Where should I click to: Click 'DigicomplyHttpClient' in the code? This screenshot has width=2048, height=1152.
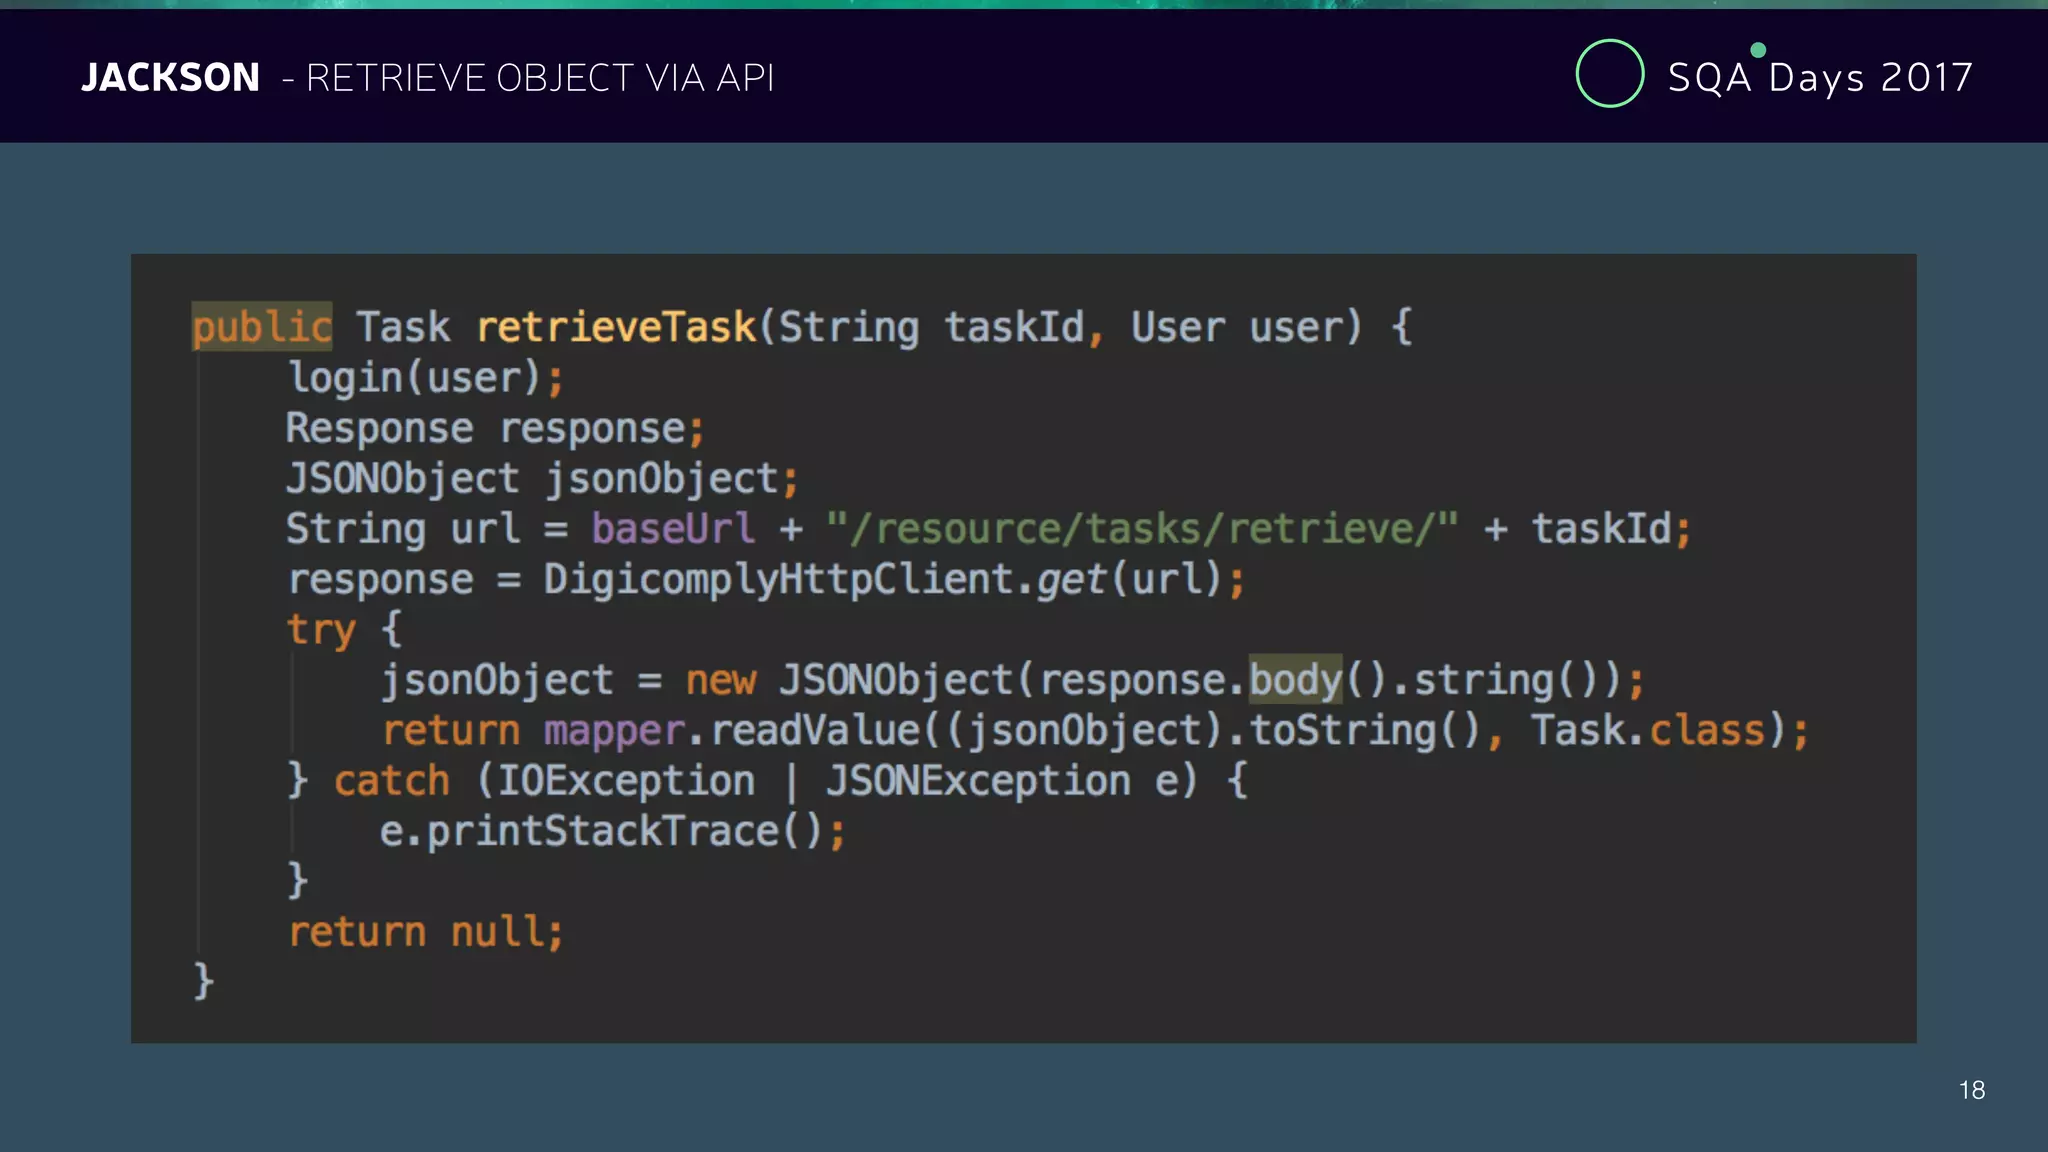click(x=778, y=580)
